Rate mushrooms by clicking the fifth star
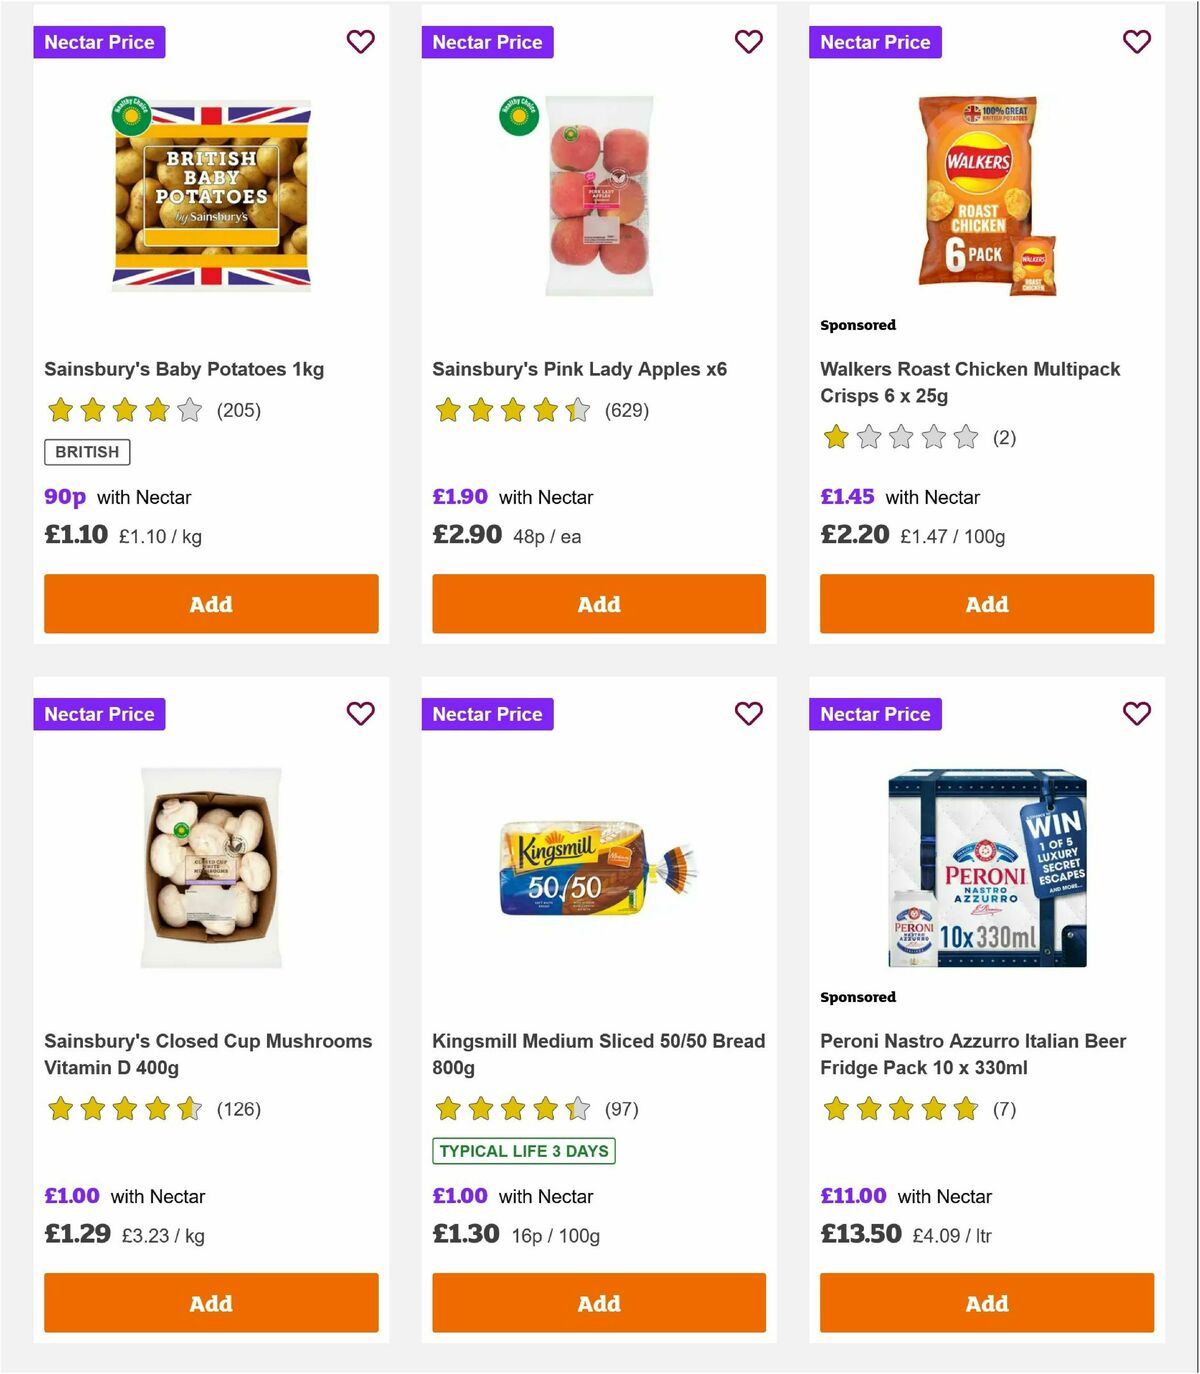Image resolution: width=1200 pixels, height=1374 pixels. [188, 1109]
